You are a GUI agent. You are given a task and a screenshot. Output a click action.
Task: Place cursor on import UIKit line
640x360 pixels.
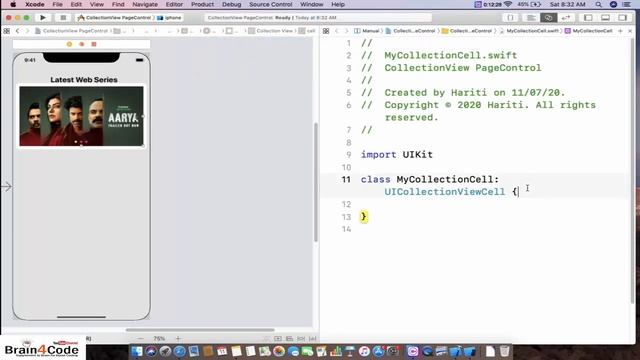pyautogui.click(x=396, y=155)
